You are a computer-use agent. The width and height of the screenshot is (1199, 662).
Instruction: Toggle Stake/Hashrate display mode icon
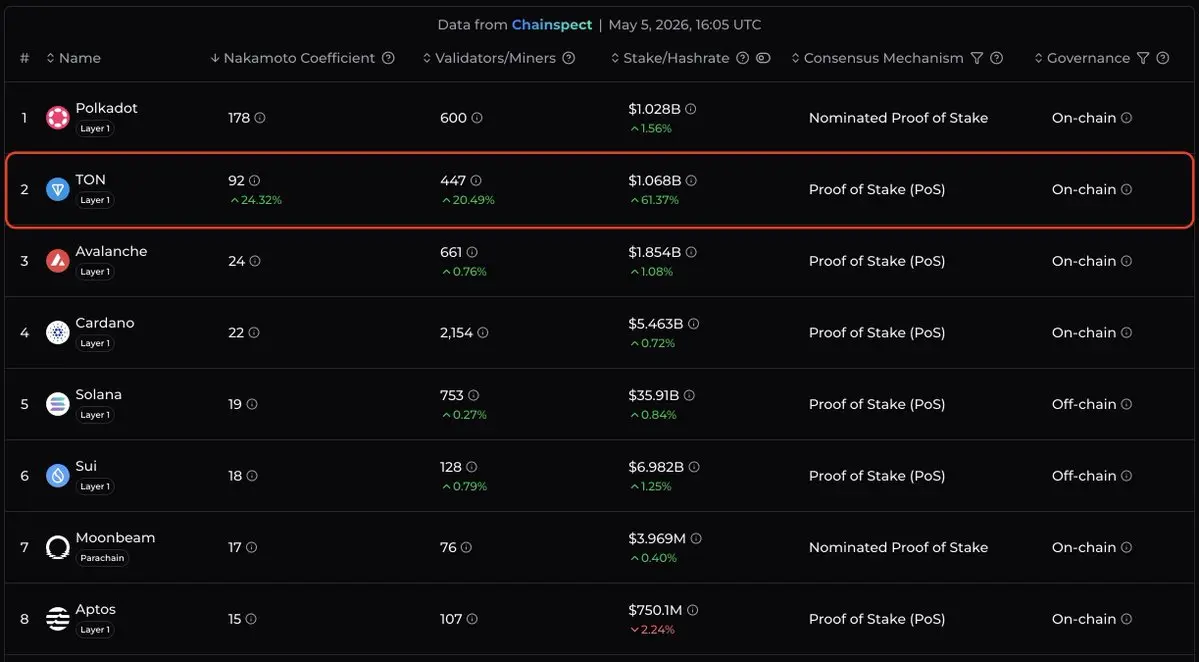pos(763,58)
